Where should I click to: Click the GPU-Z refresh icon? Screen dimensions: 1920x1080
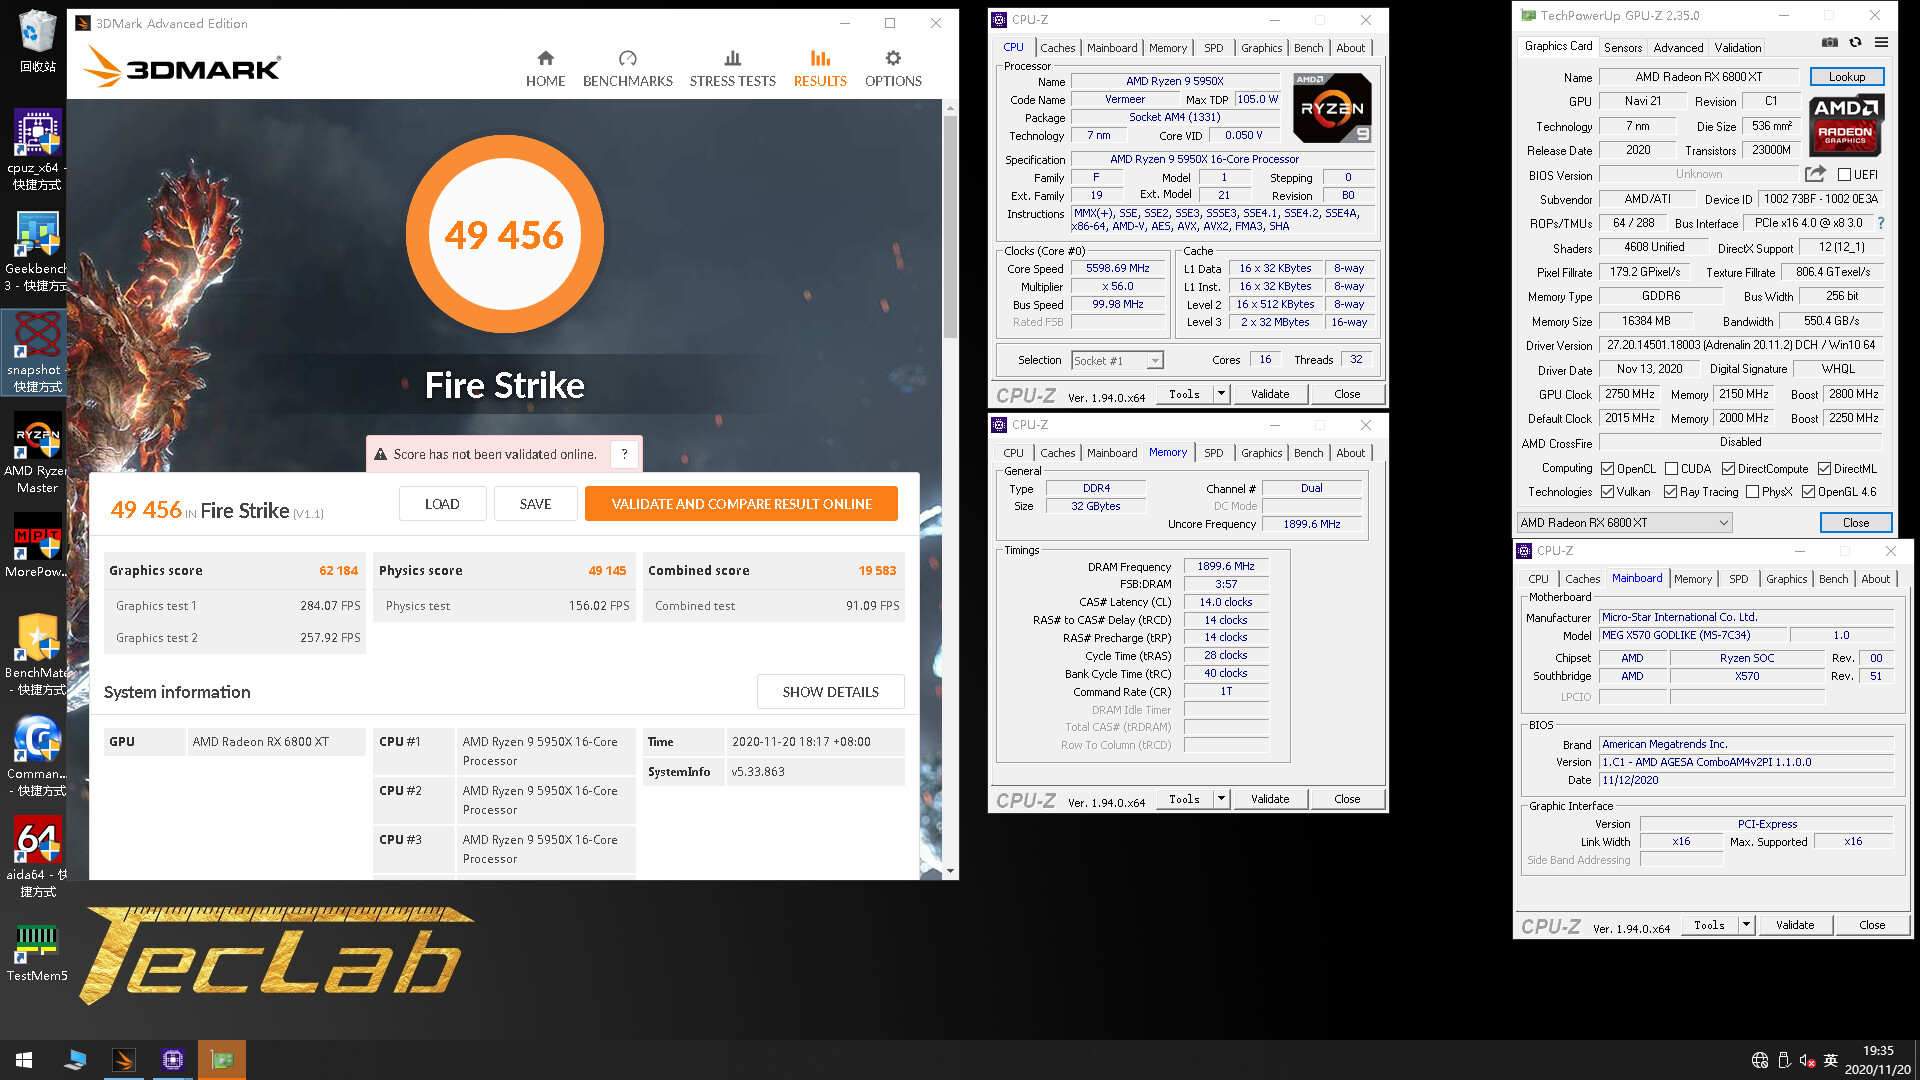1855,42
